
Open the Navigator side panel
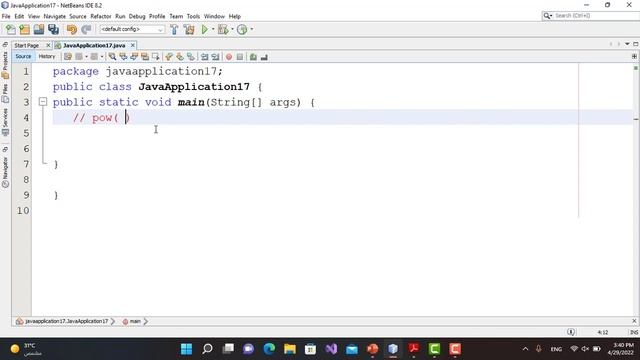pyautogui.click(x=5, y=172)
